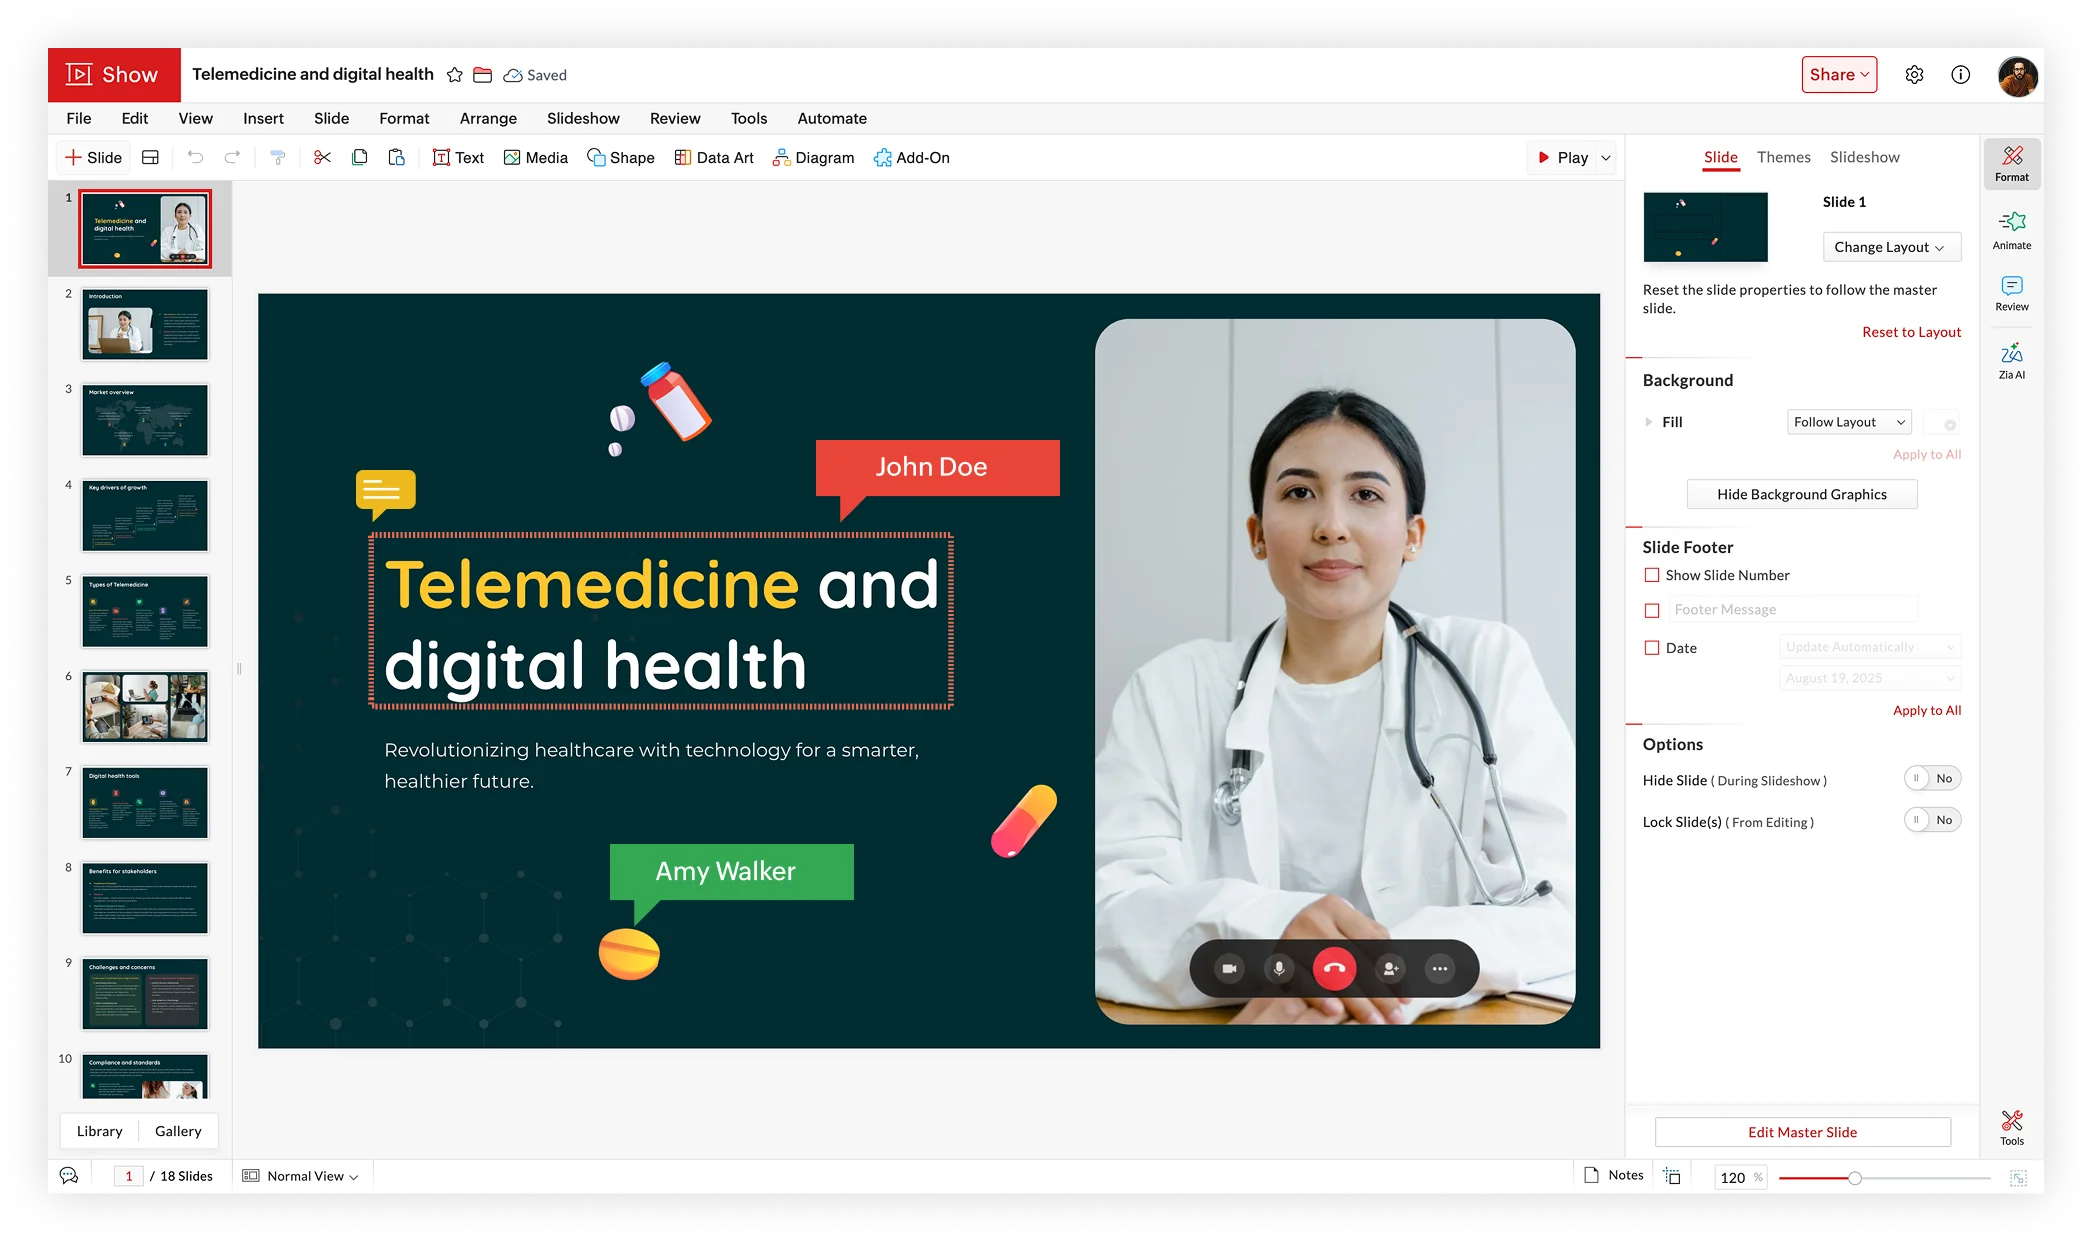Screen dimensions: 2092x1242
Task: Open the Review panel on the right rail
Action: (x=2011, y=292)
